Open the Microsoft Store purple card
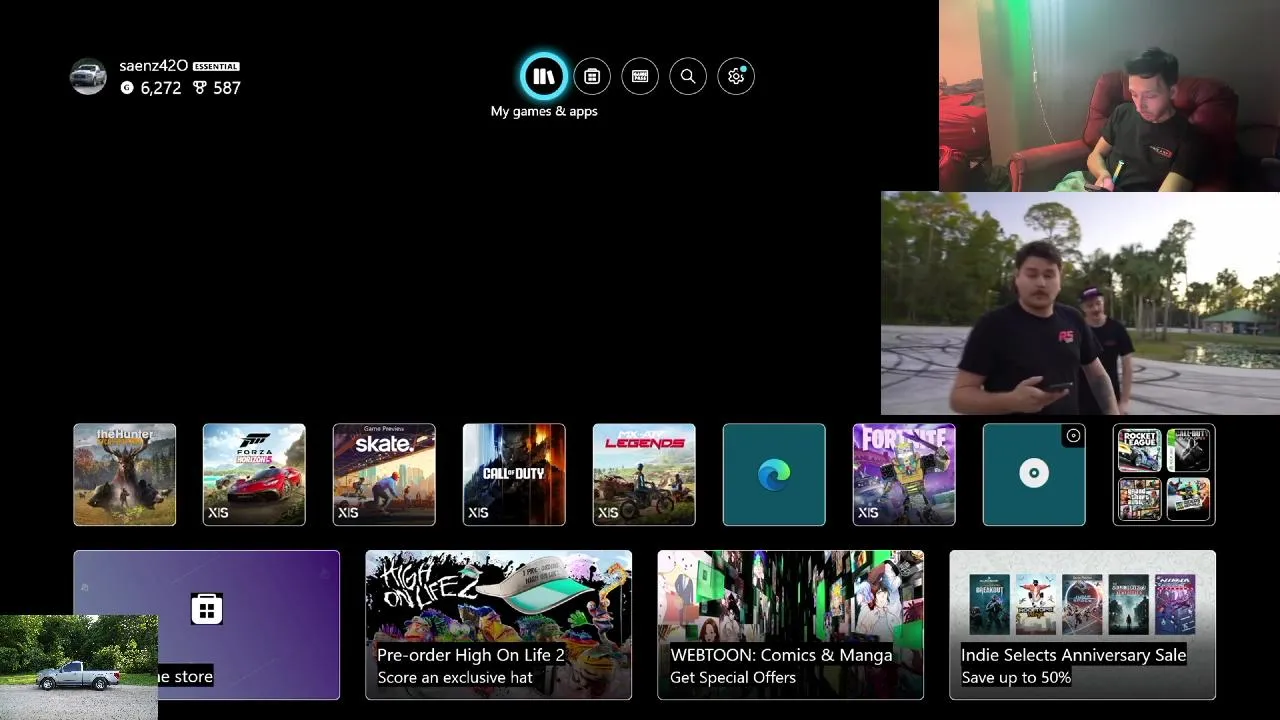The image size is (1280, 720). click(x=206, y=625)
